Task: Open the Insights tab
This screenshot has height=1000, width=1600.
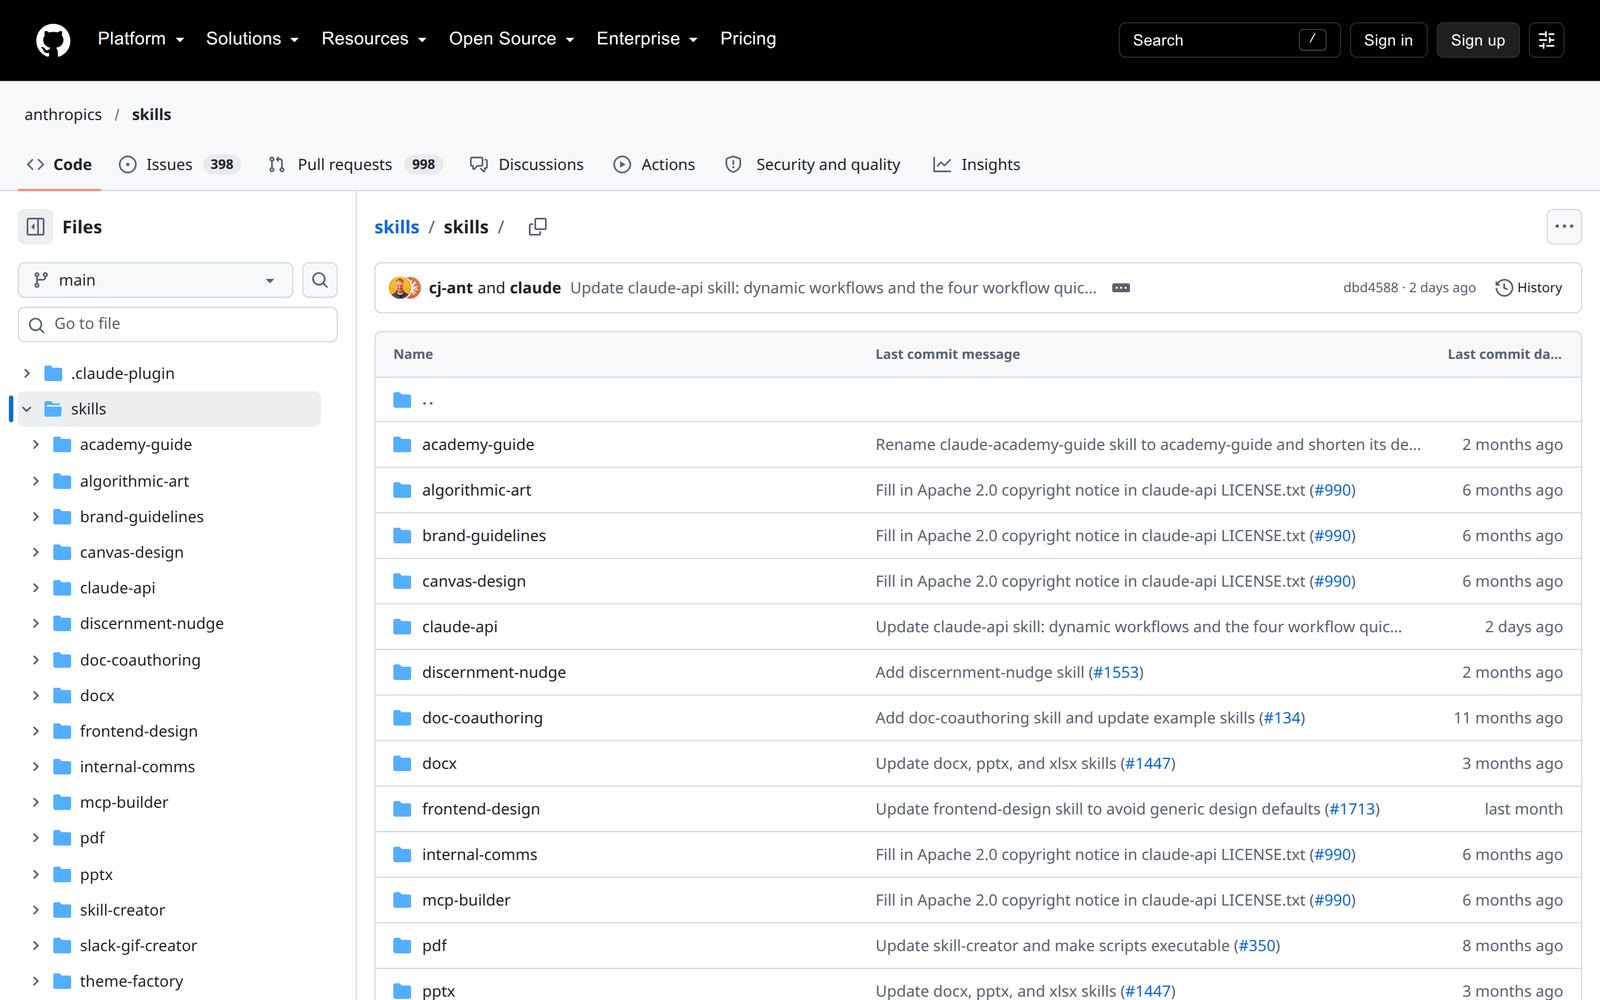Action: 976,164
